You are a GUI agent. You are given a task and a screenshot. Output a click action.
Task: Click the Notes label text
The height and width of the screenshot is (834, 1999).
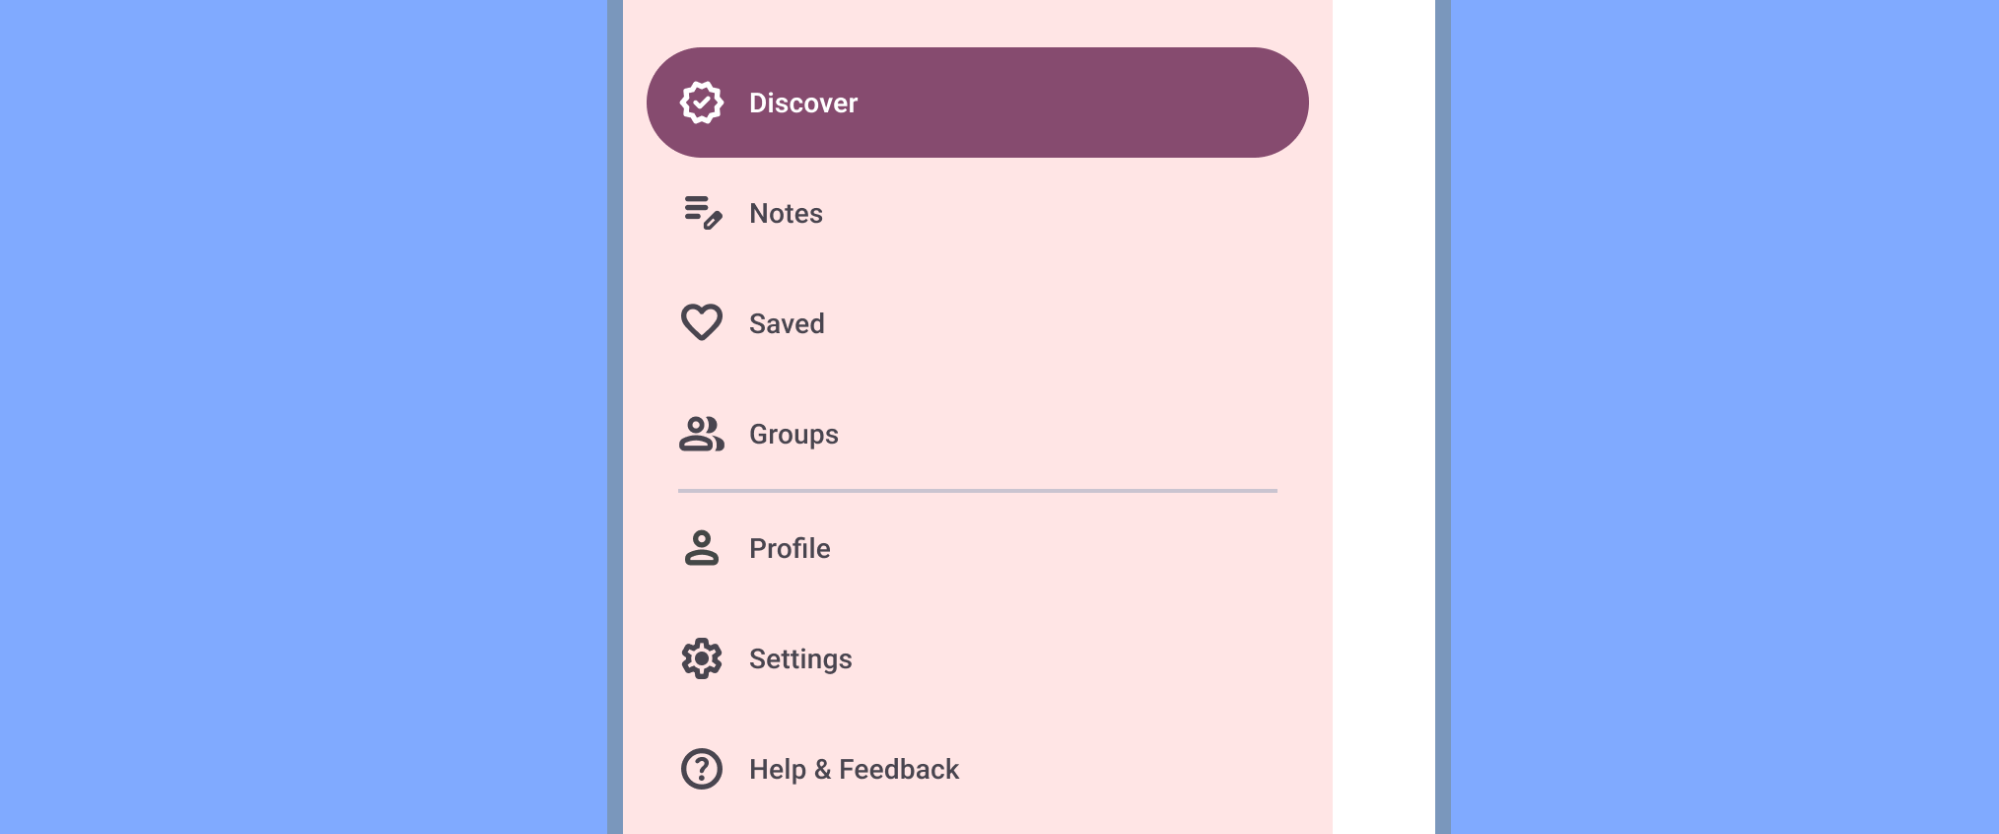coord(786,212)
